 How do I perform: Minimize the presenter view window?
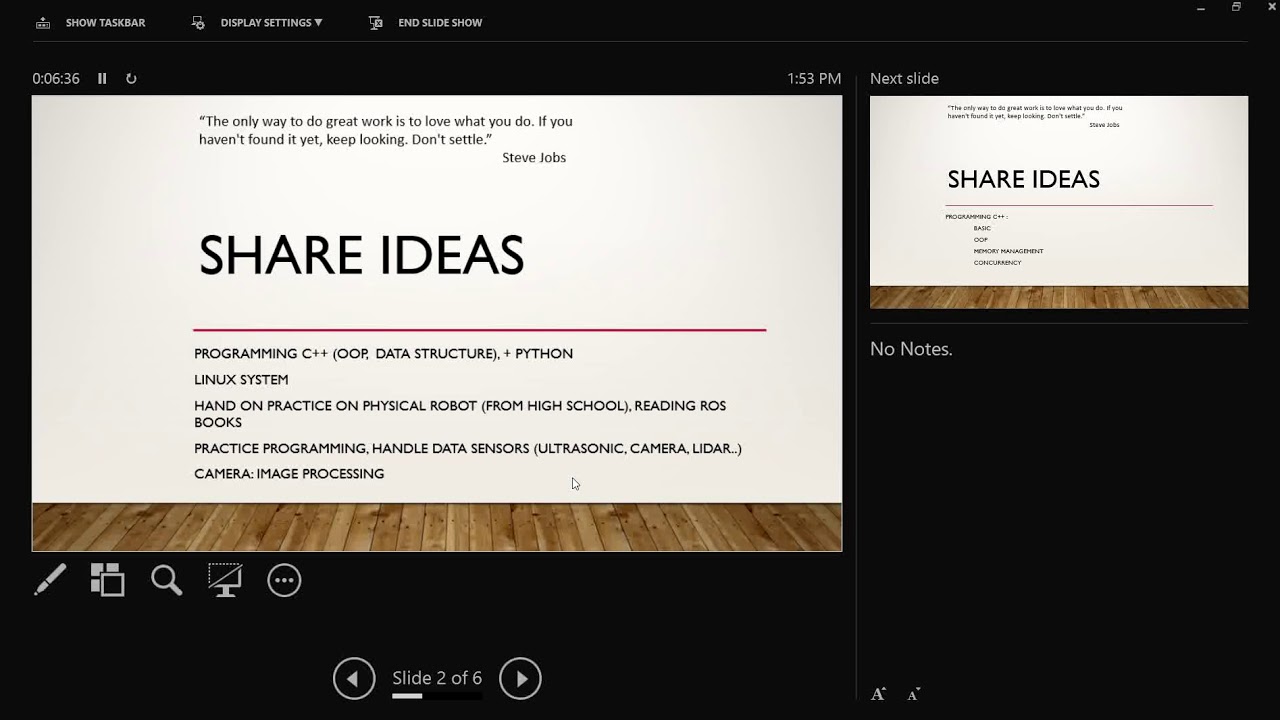(x=1201, y=8)
